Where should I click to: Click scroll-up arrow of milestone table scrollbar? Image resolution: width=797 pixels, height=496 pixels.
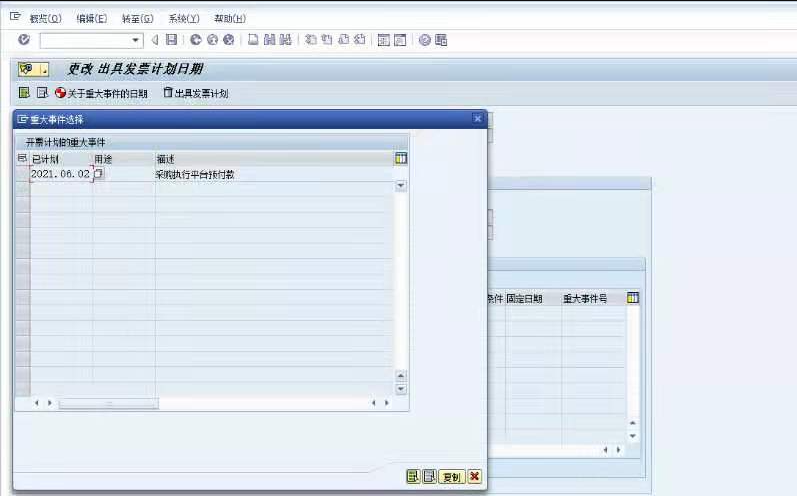[401, 376]
